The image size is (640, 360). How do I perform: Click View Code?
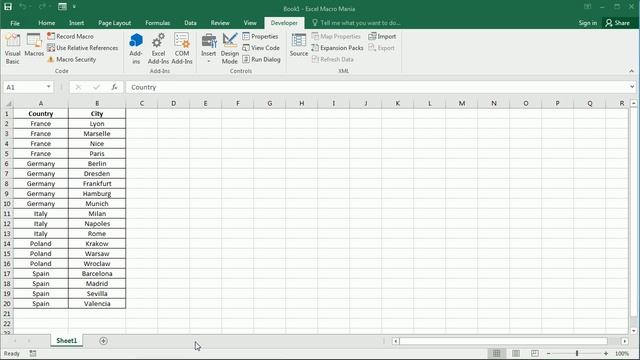click(x=261, y=48)
